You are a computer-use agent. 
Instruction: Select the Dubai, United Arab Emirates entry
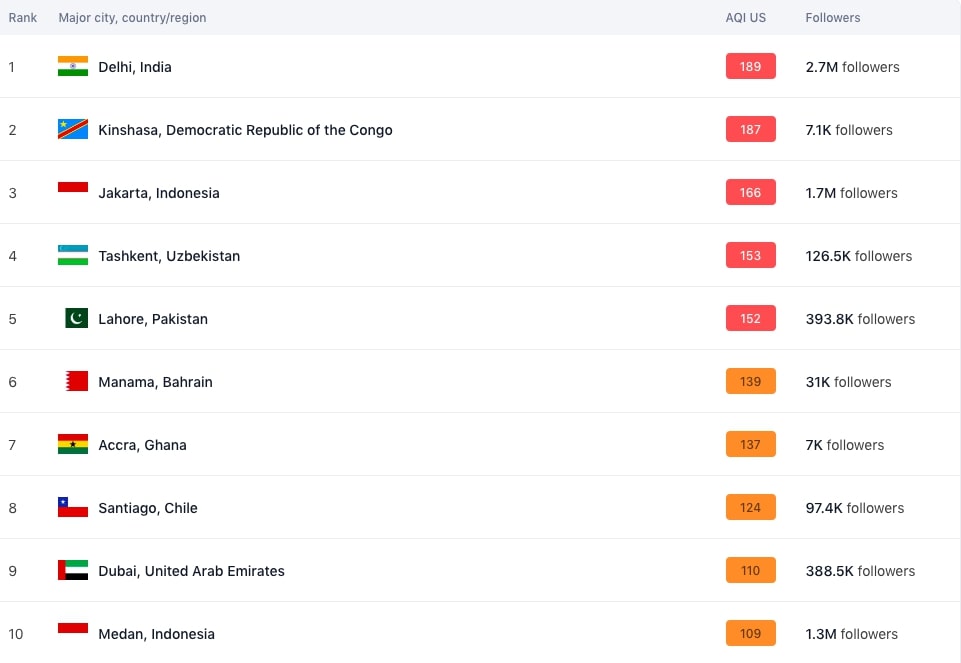(191, 571)
